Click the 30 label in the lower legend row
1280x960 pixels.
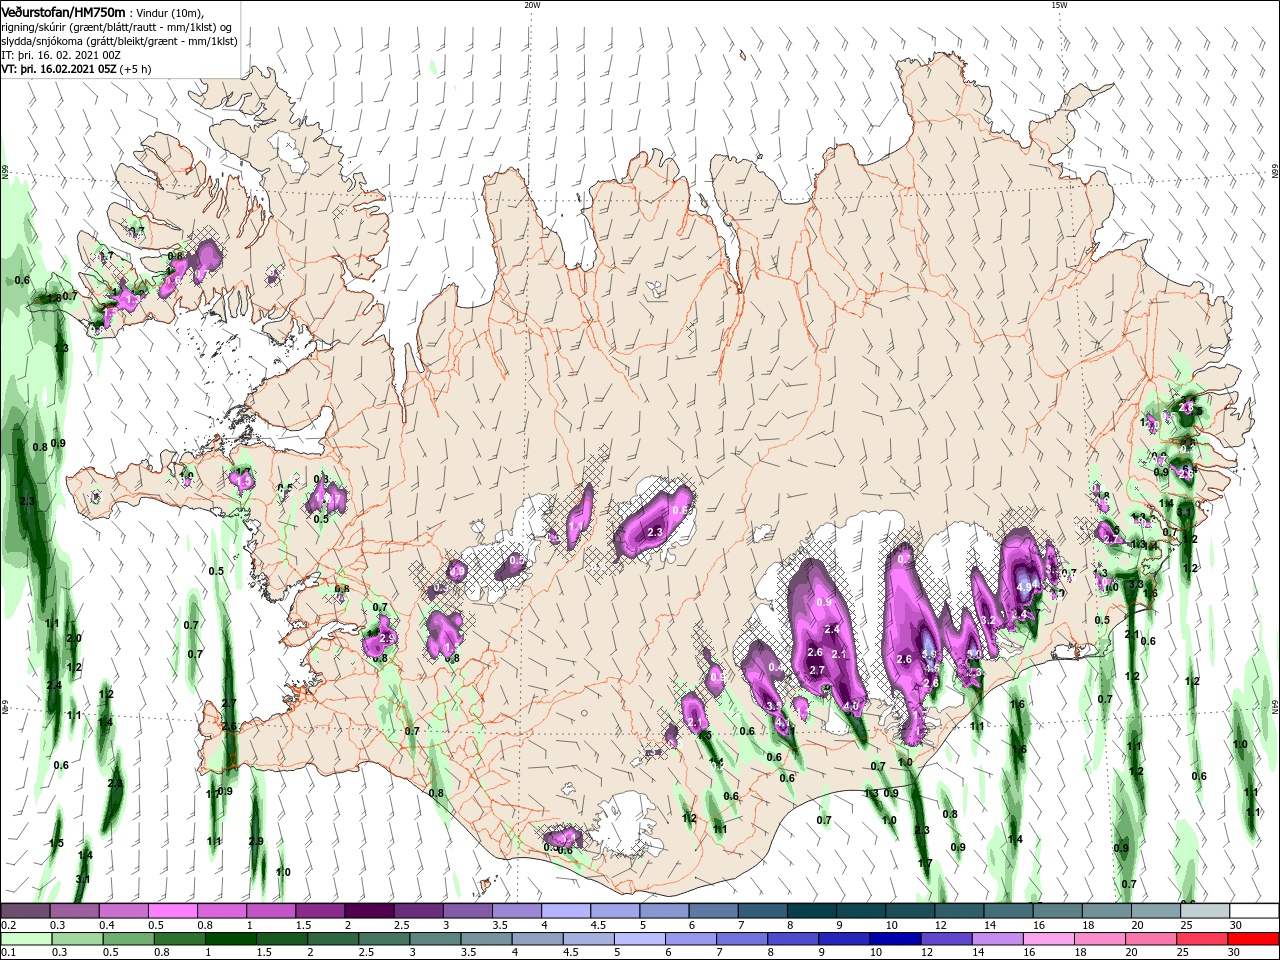click(x=1236, y=953)
